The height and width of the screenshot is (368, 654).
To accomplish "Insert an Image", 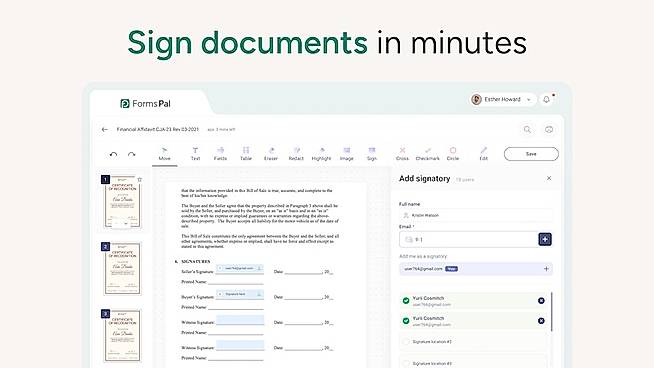I will tap(347, 154).
